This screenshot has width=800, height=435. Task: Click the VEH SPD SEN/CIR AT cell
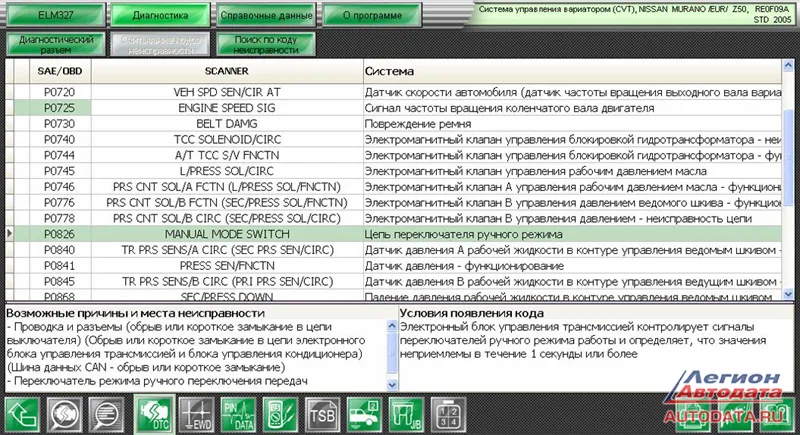click(227, 92)
